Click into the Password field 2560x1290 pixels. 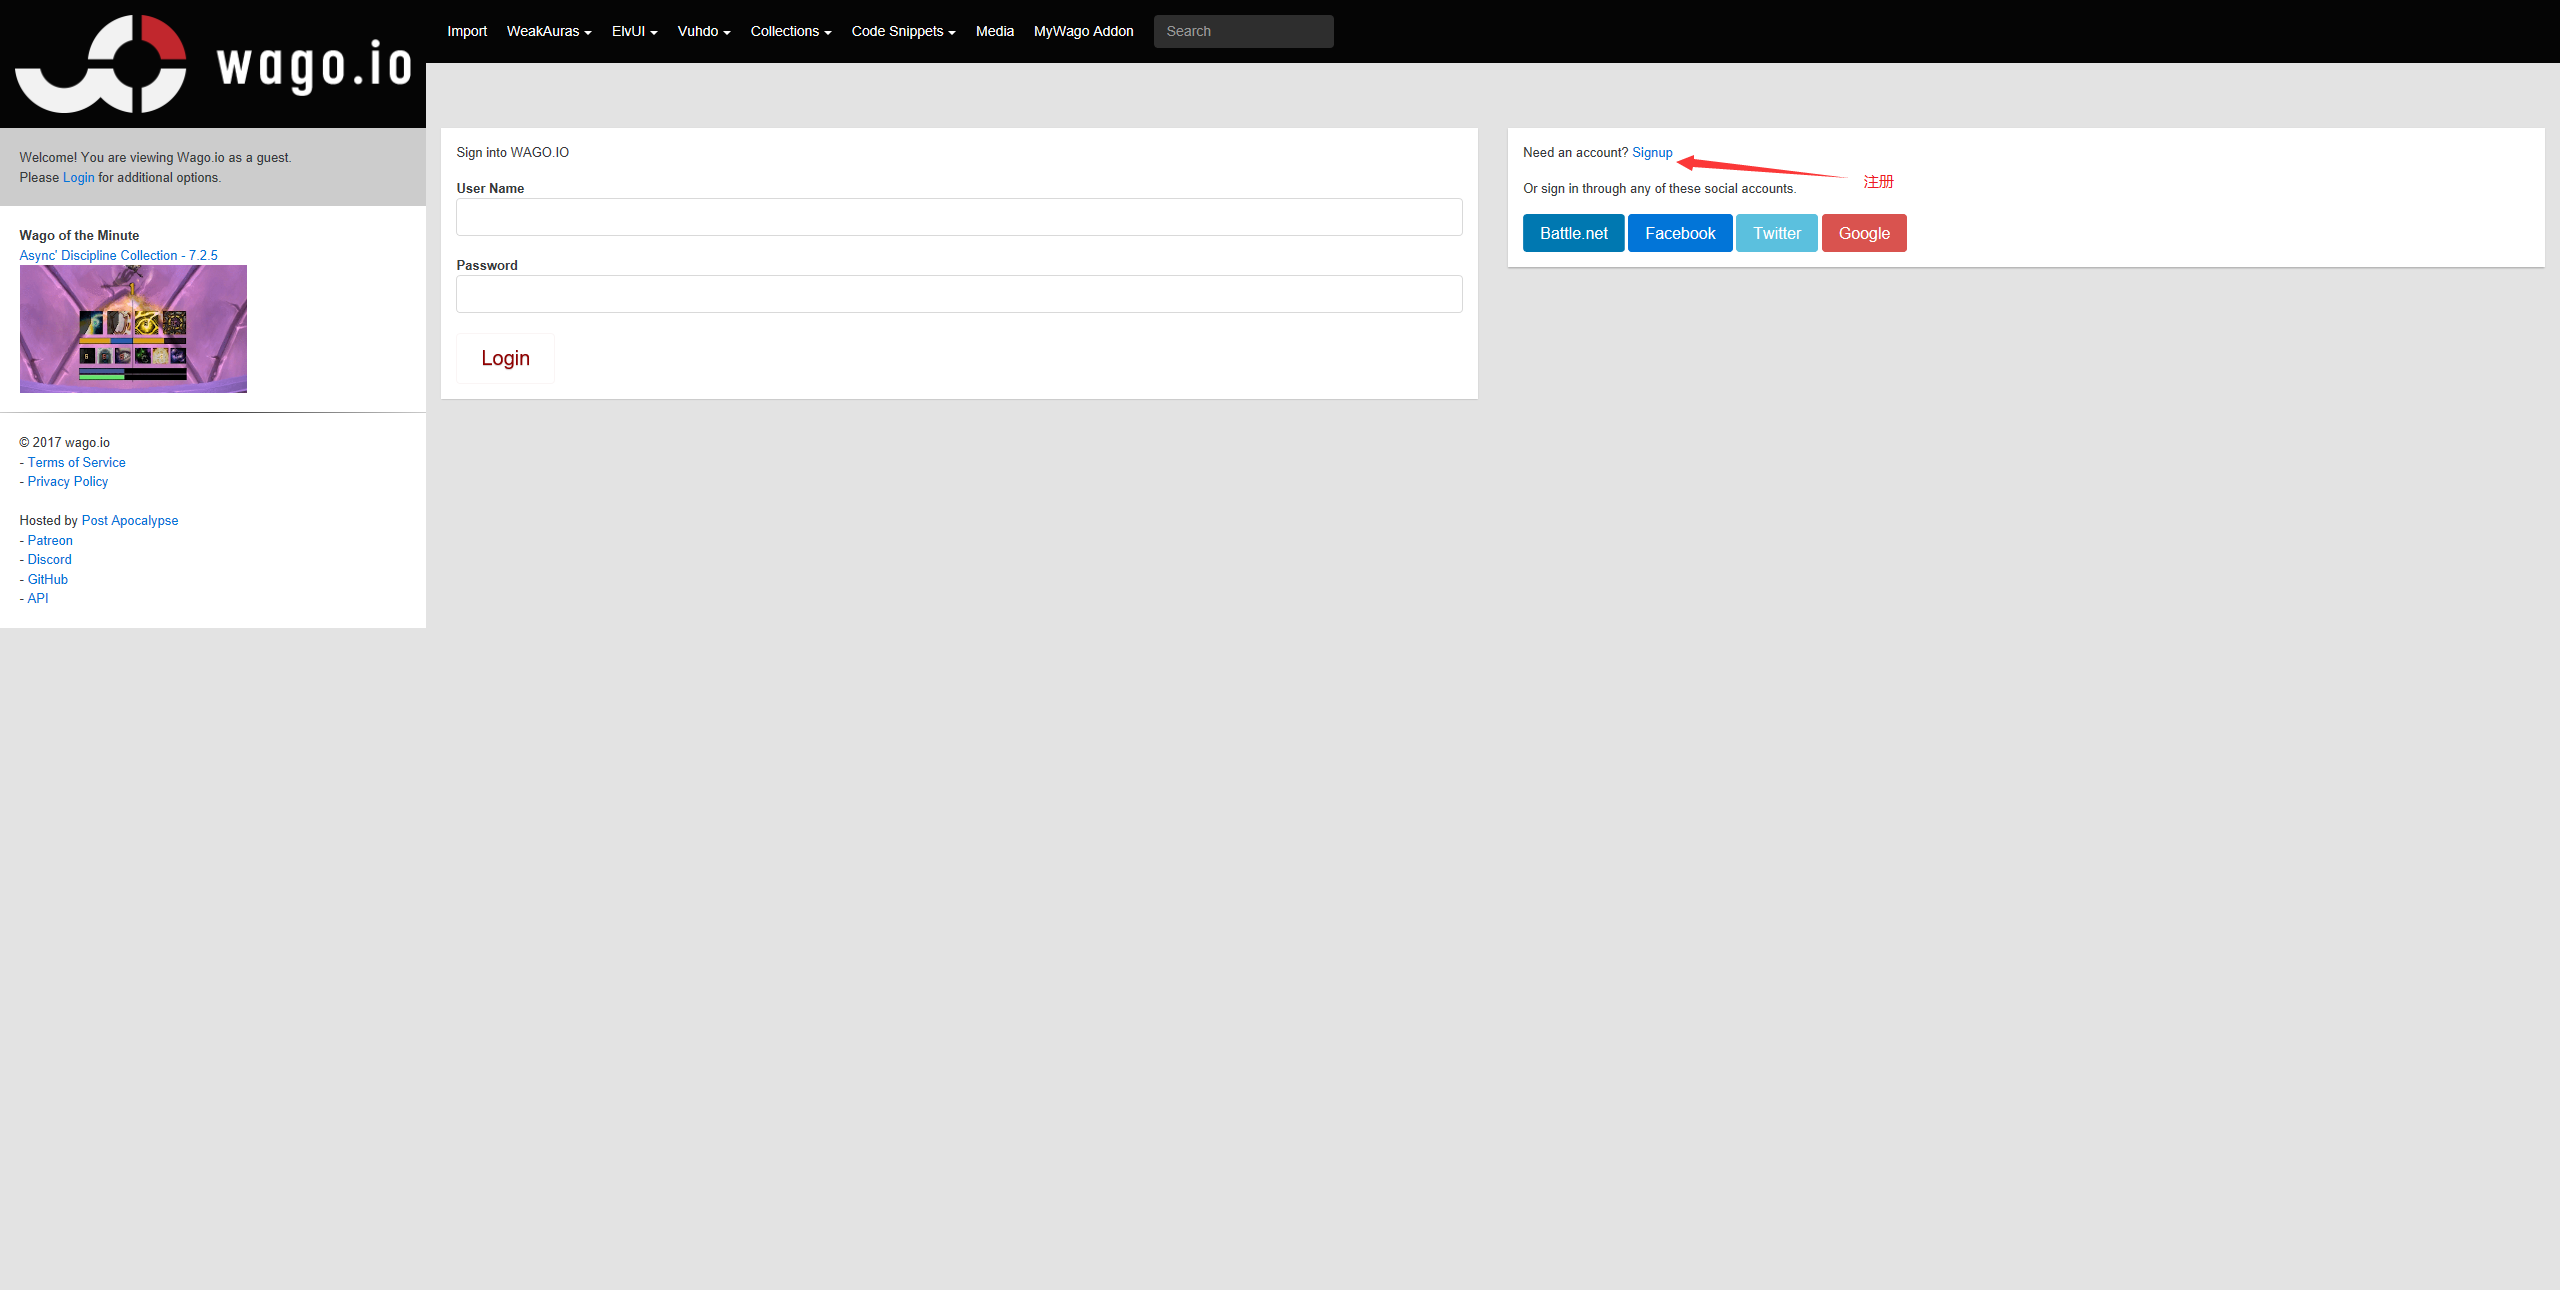coord(958,294)
